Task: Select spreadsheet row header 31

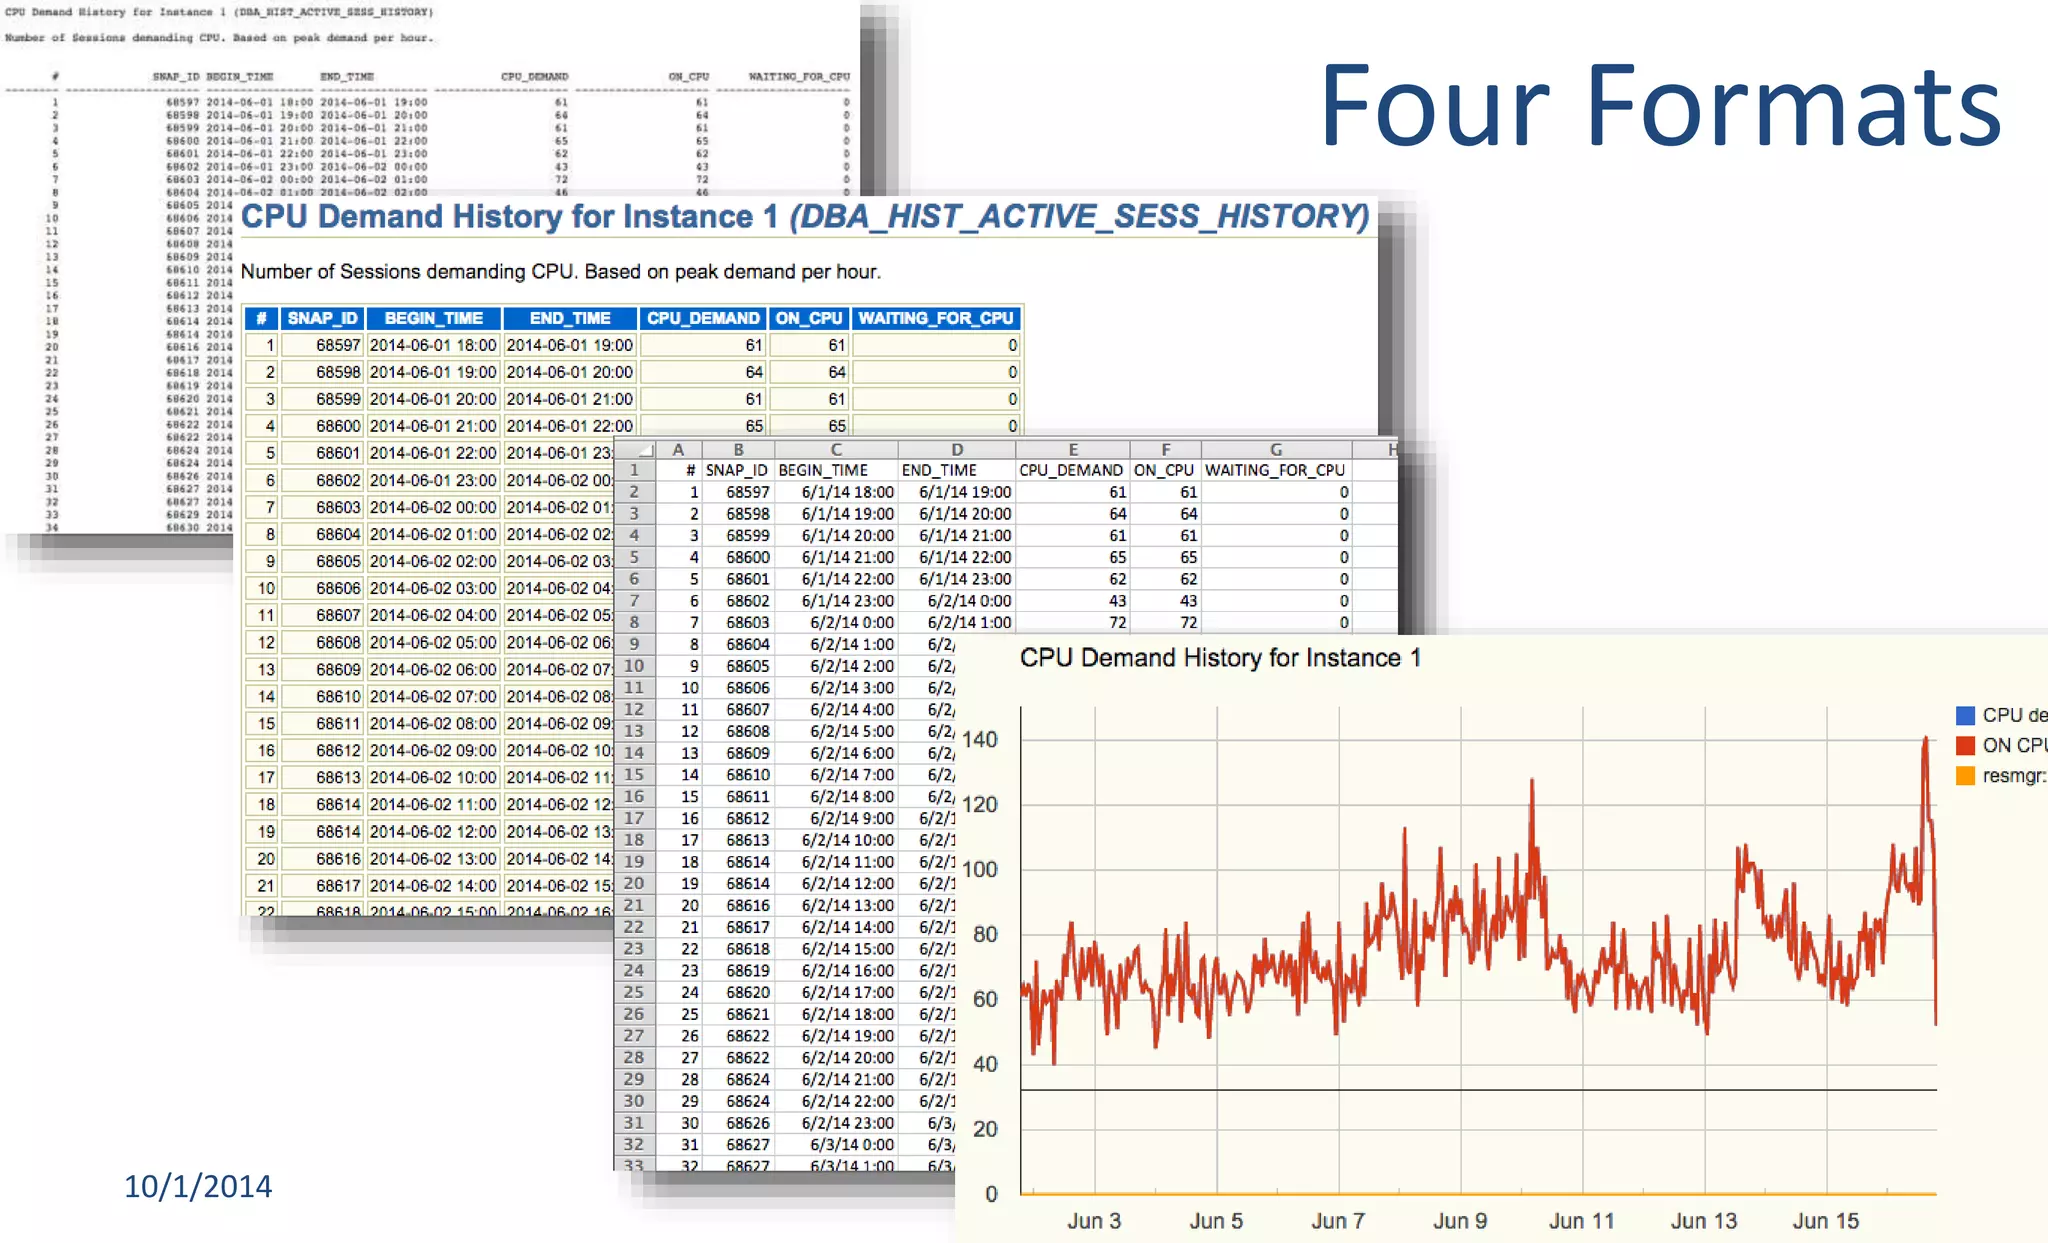Action: pyautogui.click(x=634, y=1123)
